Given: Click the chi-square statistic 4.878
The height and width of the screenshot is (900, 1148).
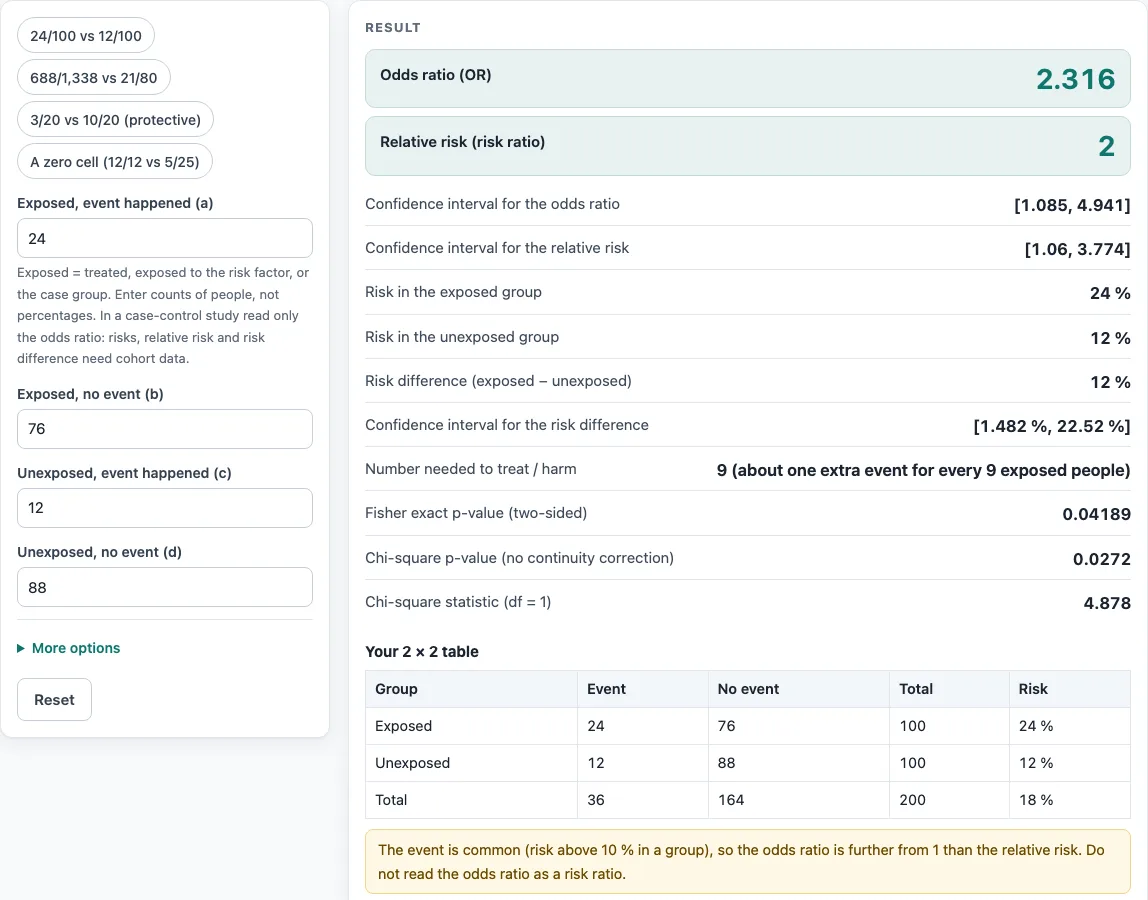Looking at the screenshot, I should tap(1107, 603).
